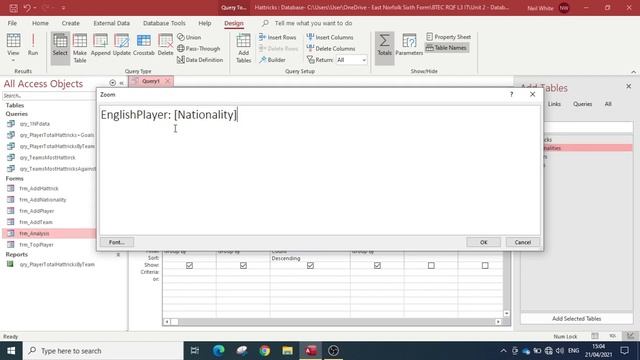
Task: Toggle Table Names display
Action: point(447,48)
